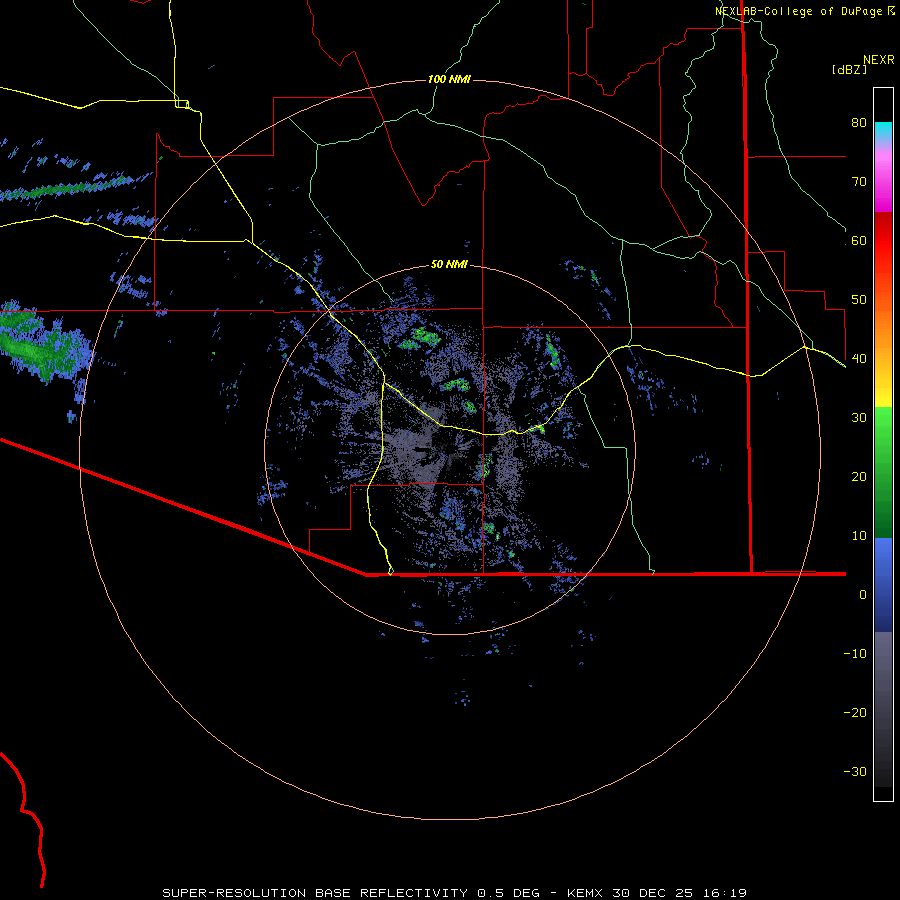Click the 60 value on the dBZ scale

[x=859, y=241]
